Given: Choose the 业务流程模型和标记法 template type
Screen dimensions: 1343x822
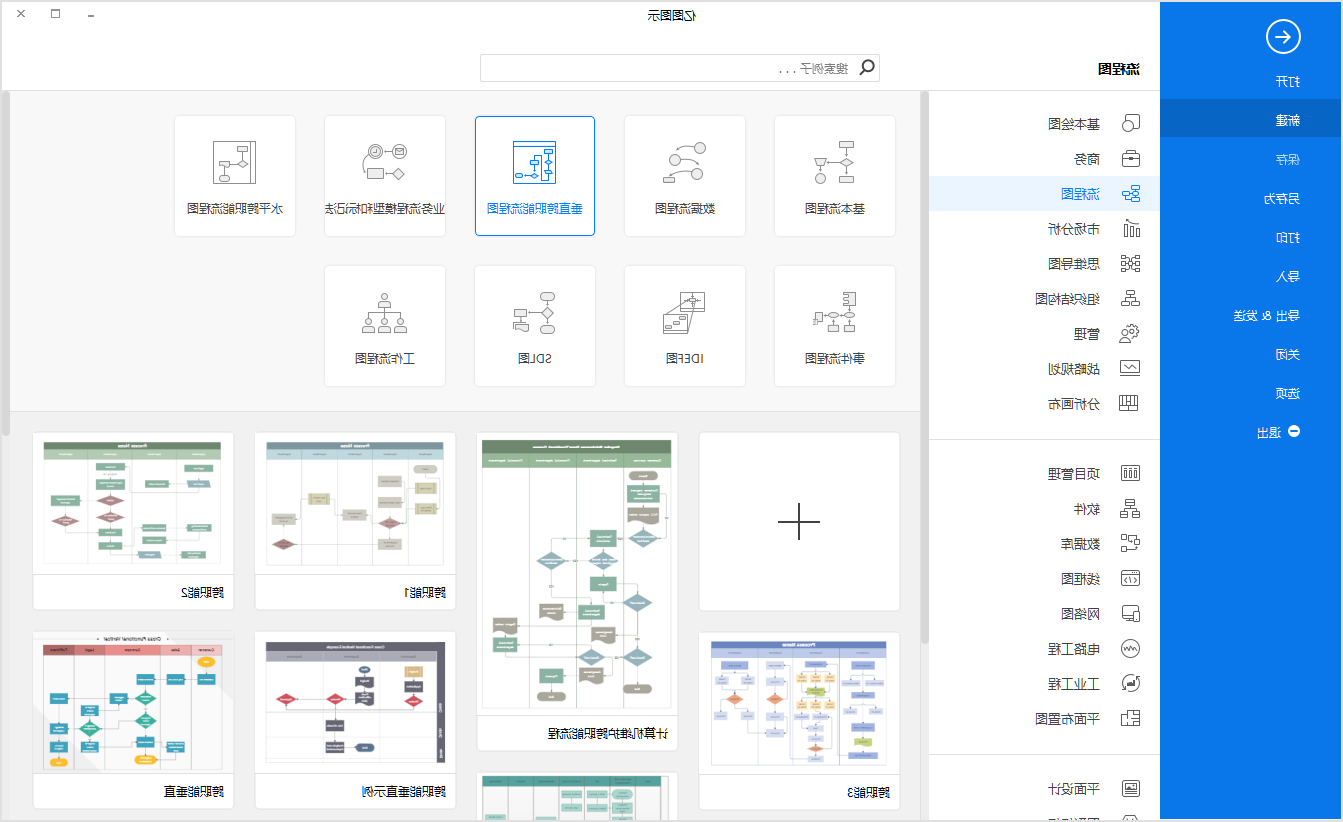Looking at the screenshot, I should click(385, 176).
